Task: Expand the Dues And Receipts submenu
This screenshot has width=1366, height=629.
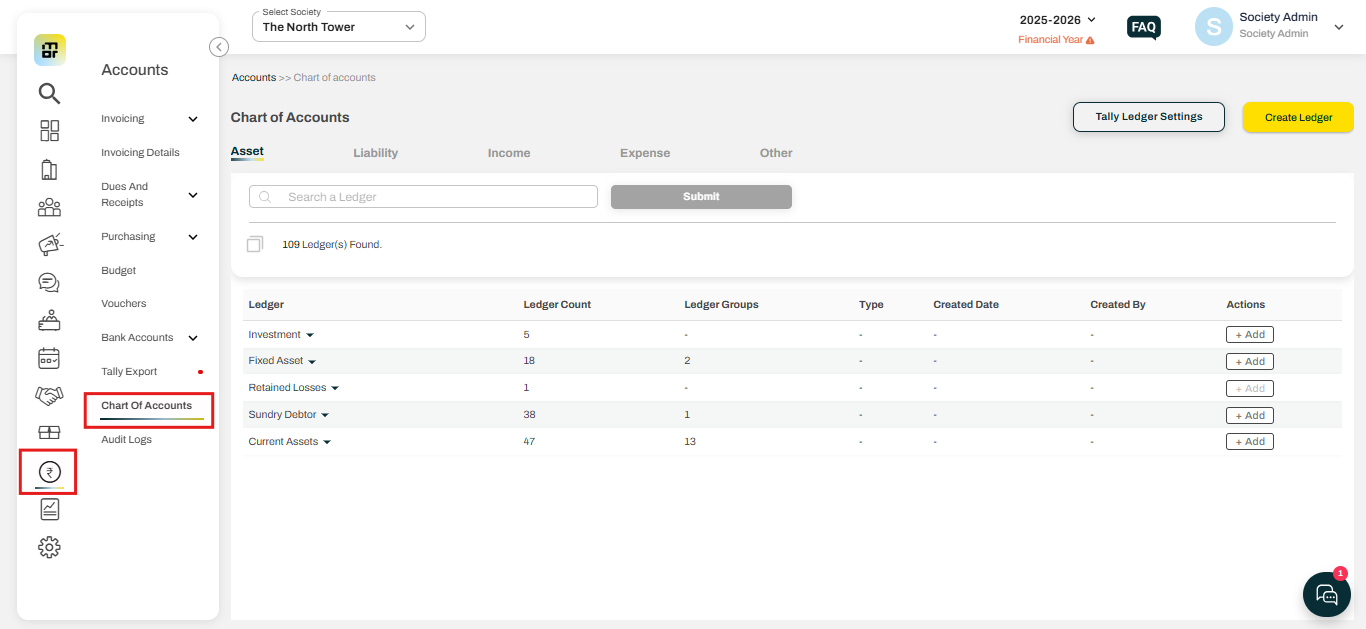Action: click(x=193, y=195)
